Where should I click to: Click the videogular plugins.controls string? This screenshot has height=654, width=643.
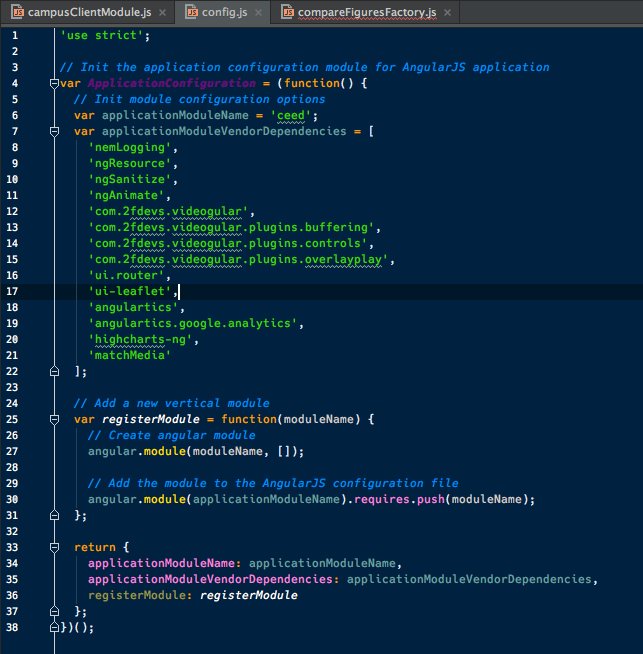click(228, 243)
